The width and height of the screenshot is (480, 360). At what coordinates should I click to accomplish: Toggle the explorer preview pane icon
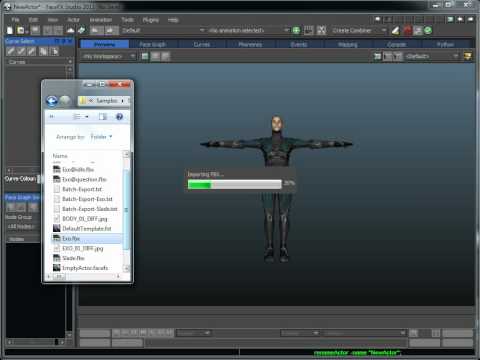pos(103,116)
